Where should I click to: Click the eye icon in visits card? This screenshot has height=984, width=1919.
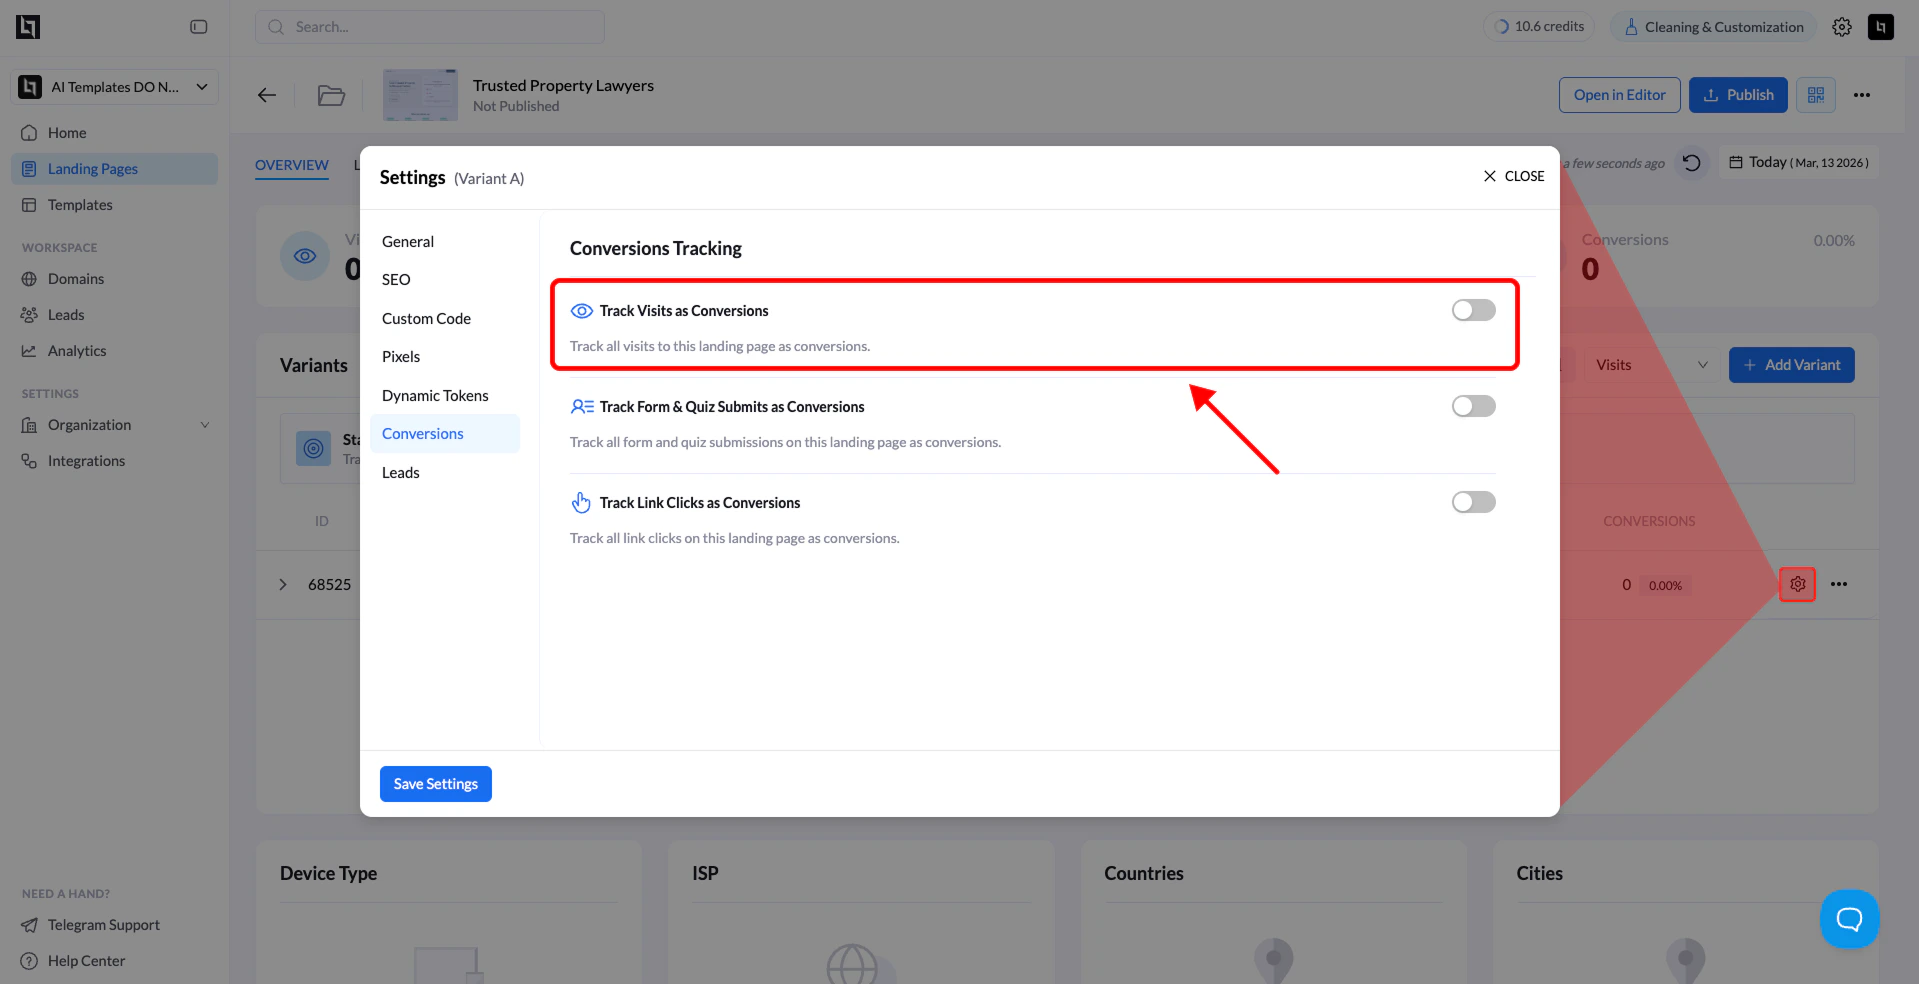click(x=305, y=256)
